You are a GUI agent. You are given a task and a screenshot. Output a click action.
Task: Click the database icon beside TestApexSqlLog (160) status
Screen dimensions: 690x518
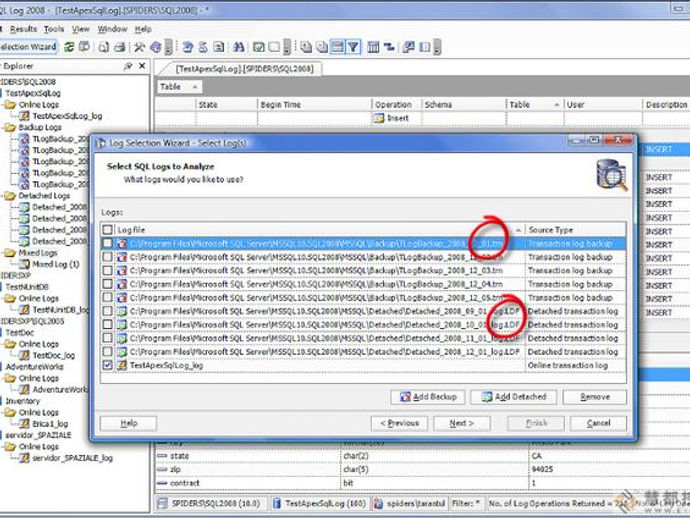pos(276,503)
